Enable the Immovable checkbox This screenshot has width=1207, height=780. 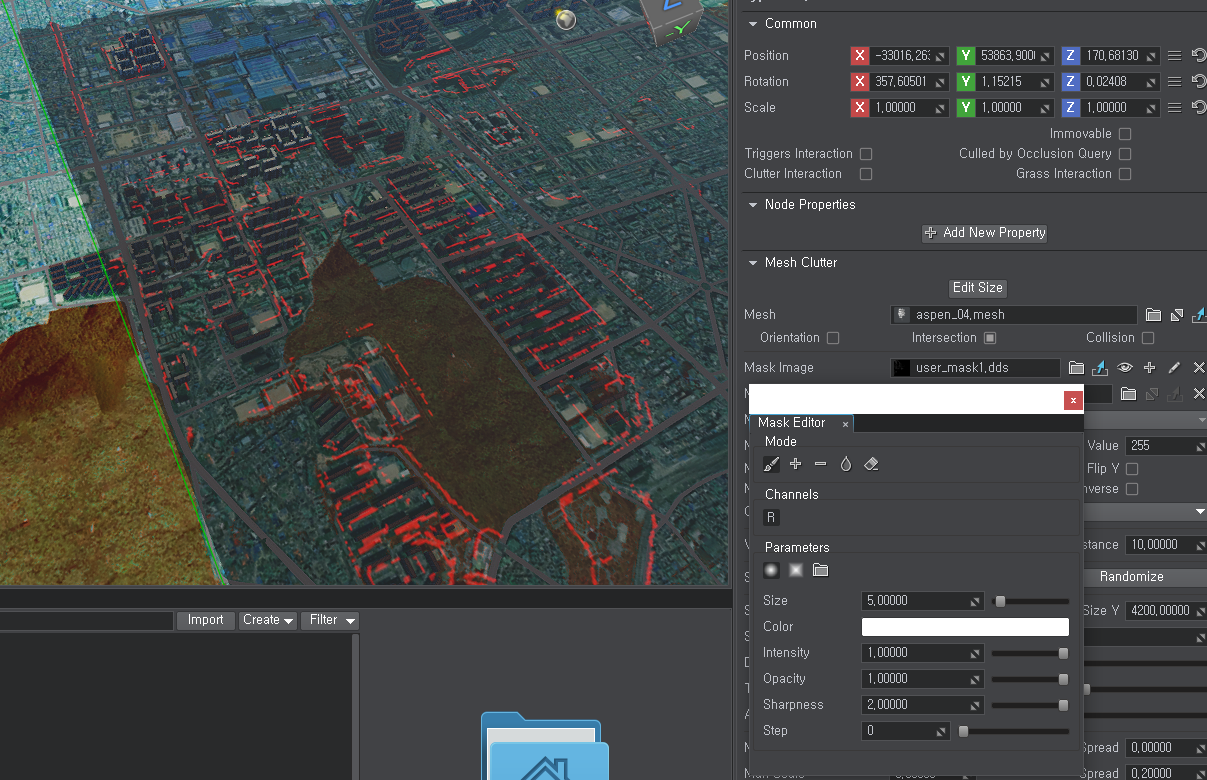[1125, 134]
